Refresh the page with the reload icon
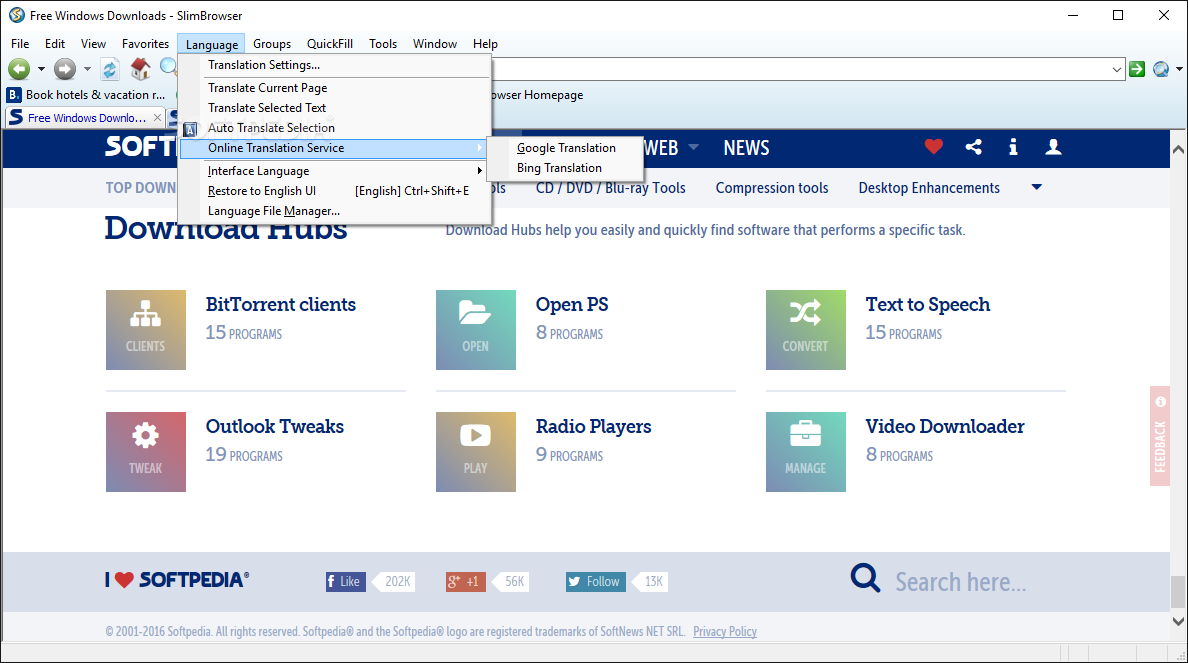Screen dimensions: 1188x663 pyautogui.click(x=110, y=69)
